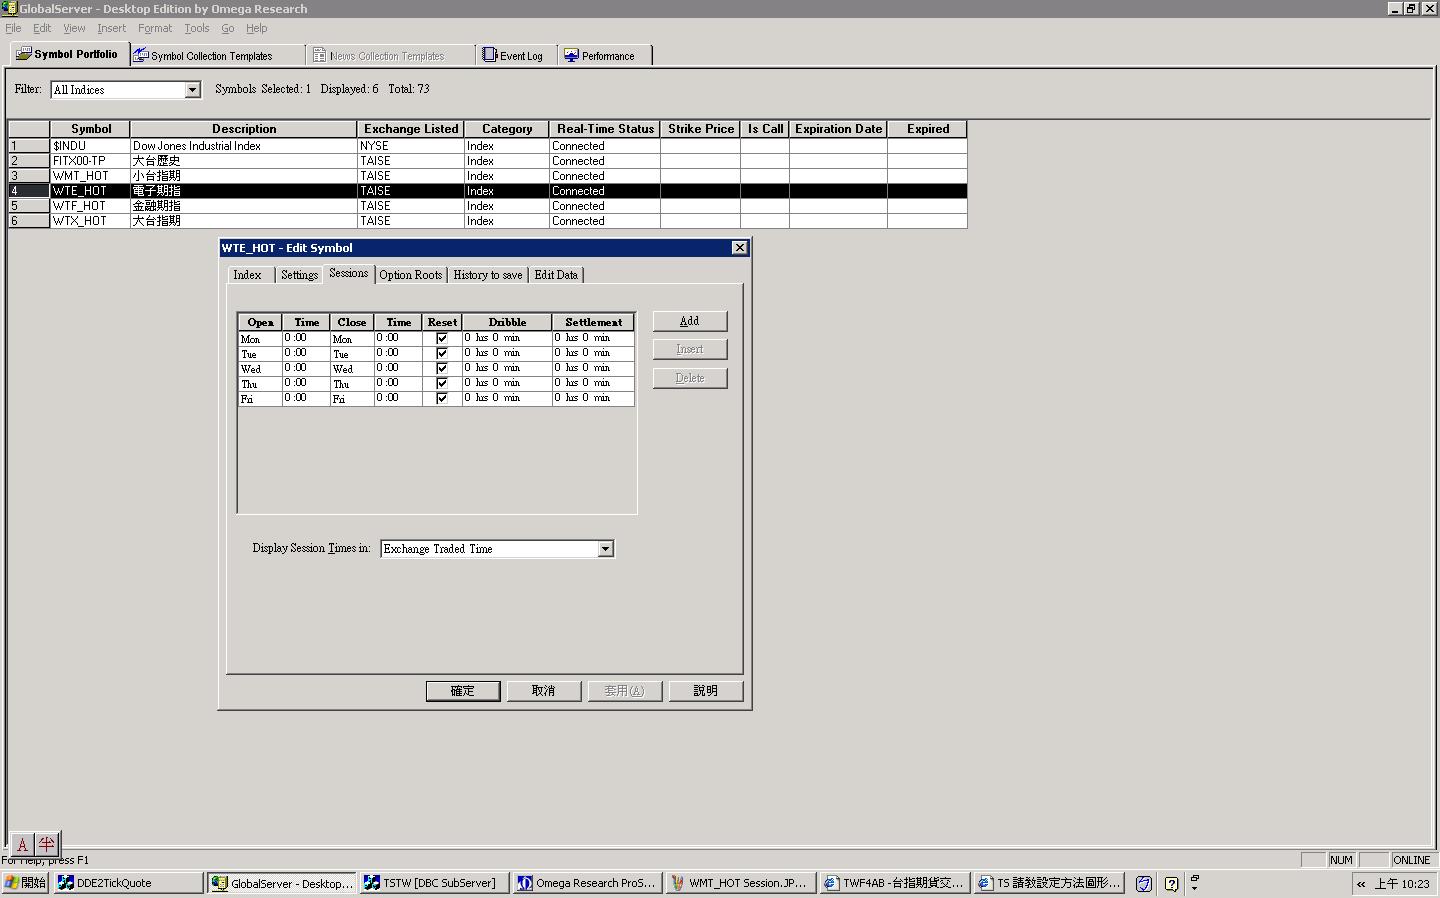Click the Symbol column header

point(90,129)
